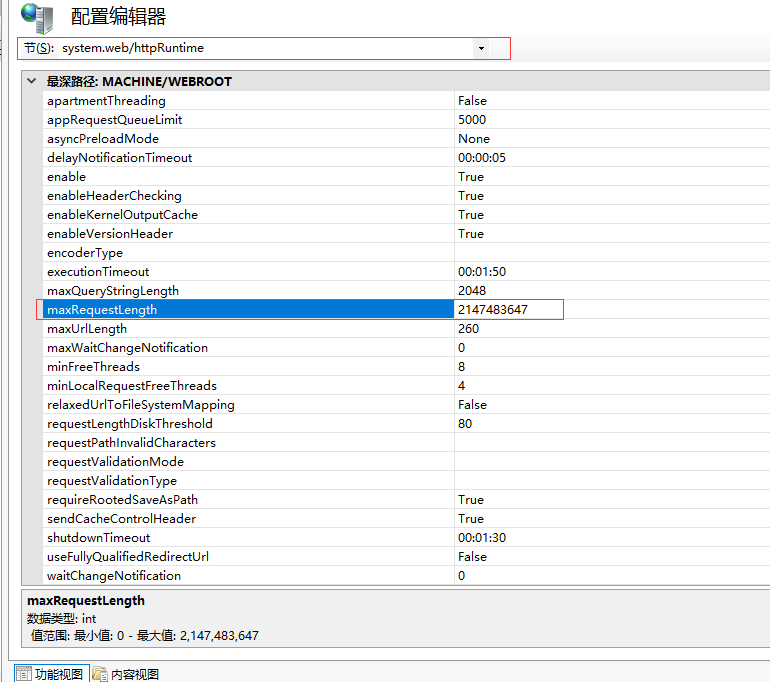Select the delayNotificationTimeout property
Viewport: 770px width, 682px height.
coord(119,158)
